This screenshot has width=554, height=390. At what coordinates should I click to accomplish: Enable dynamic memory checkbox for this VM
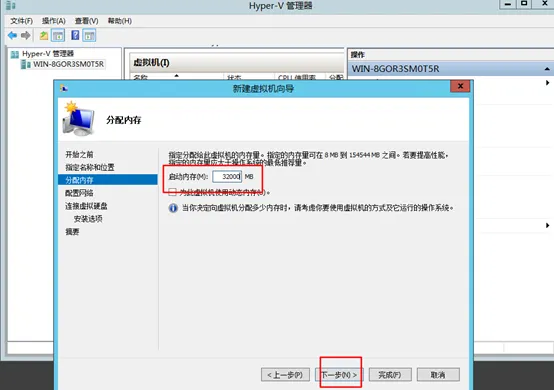172,192
